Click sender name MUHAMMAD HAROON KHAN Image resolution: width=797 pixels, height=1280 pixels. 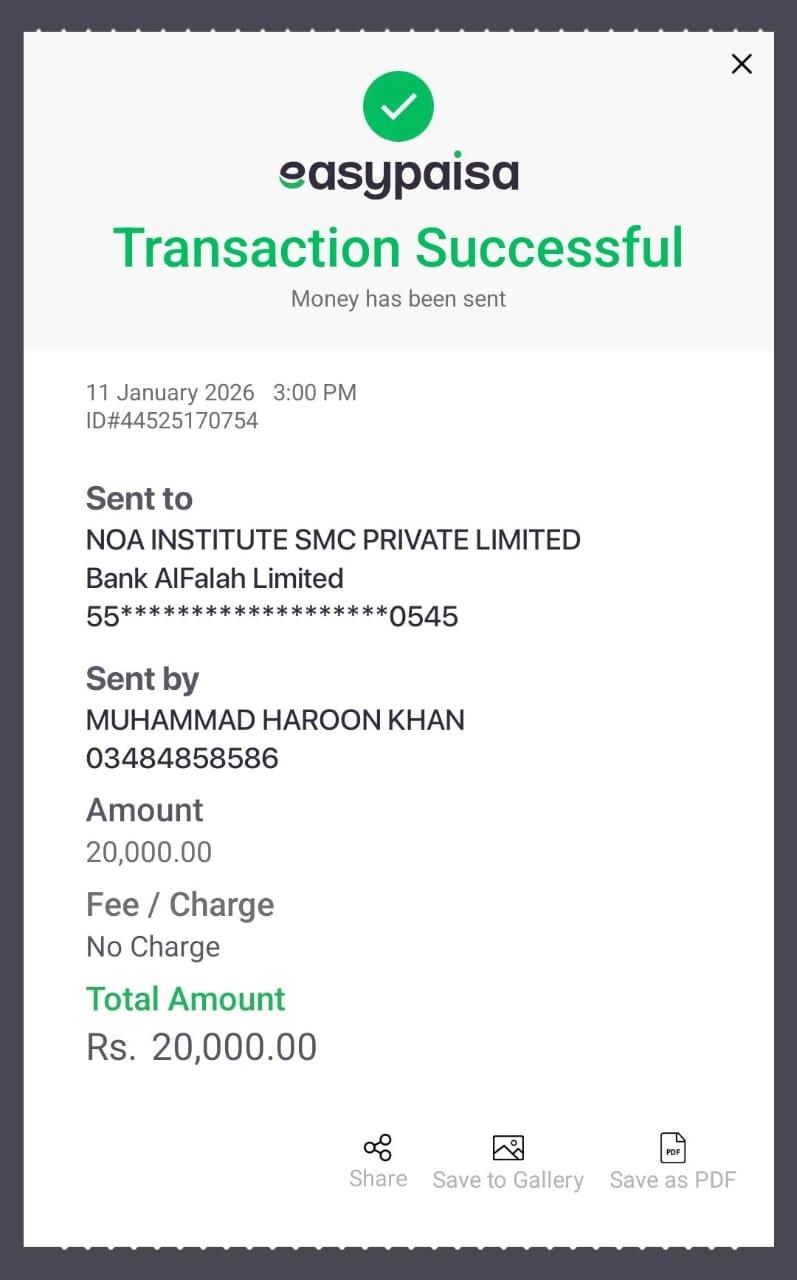tap(275, 720)
